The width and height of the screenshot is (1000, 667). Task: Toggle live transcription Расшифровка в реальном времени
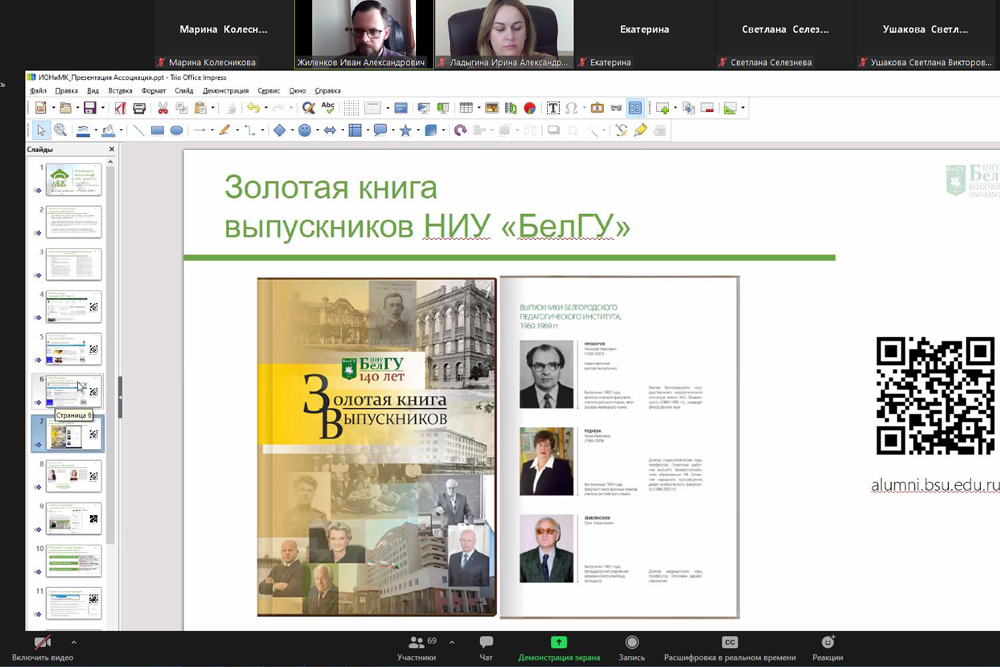click(730, 648)
